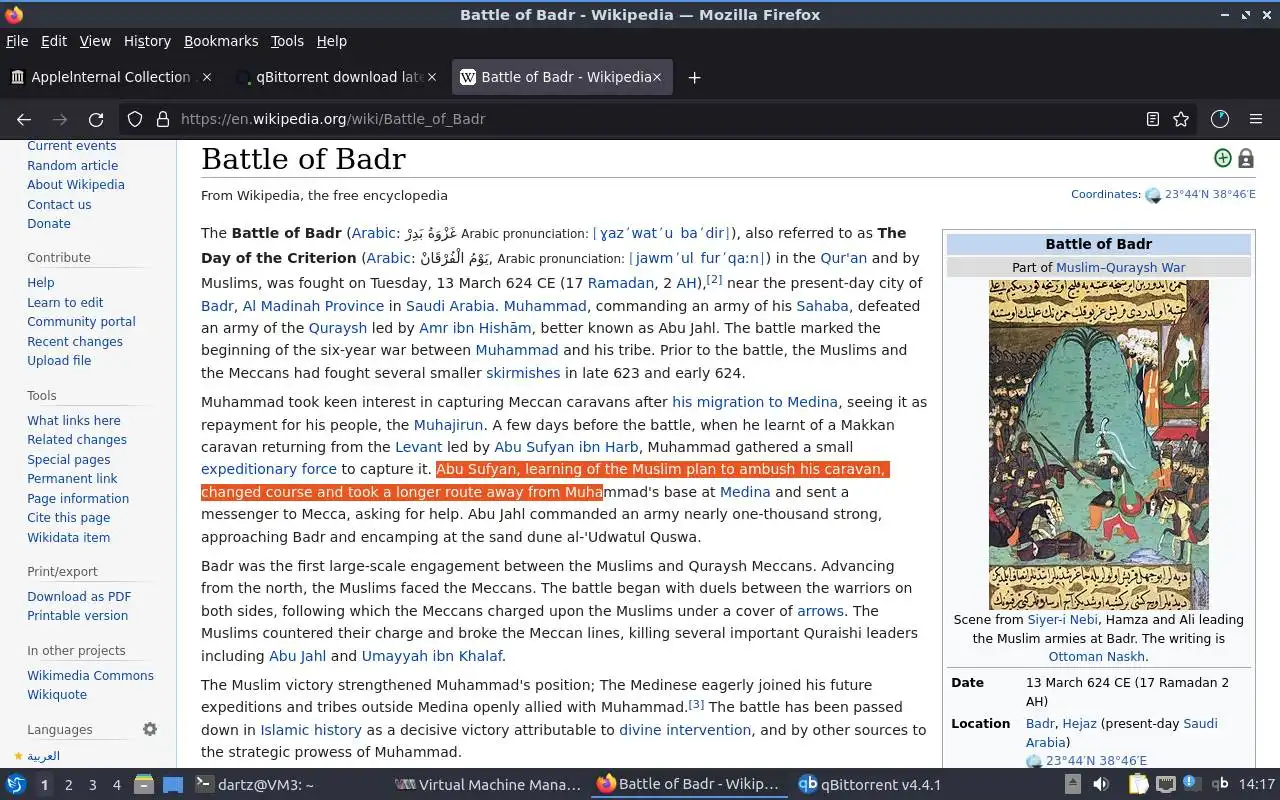Open the Arabic language version link

coord(43,755)
